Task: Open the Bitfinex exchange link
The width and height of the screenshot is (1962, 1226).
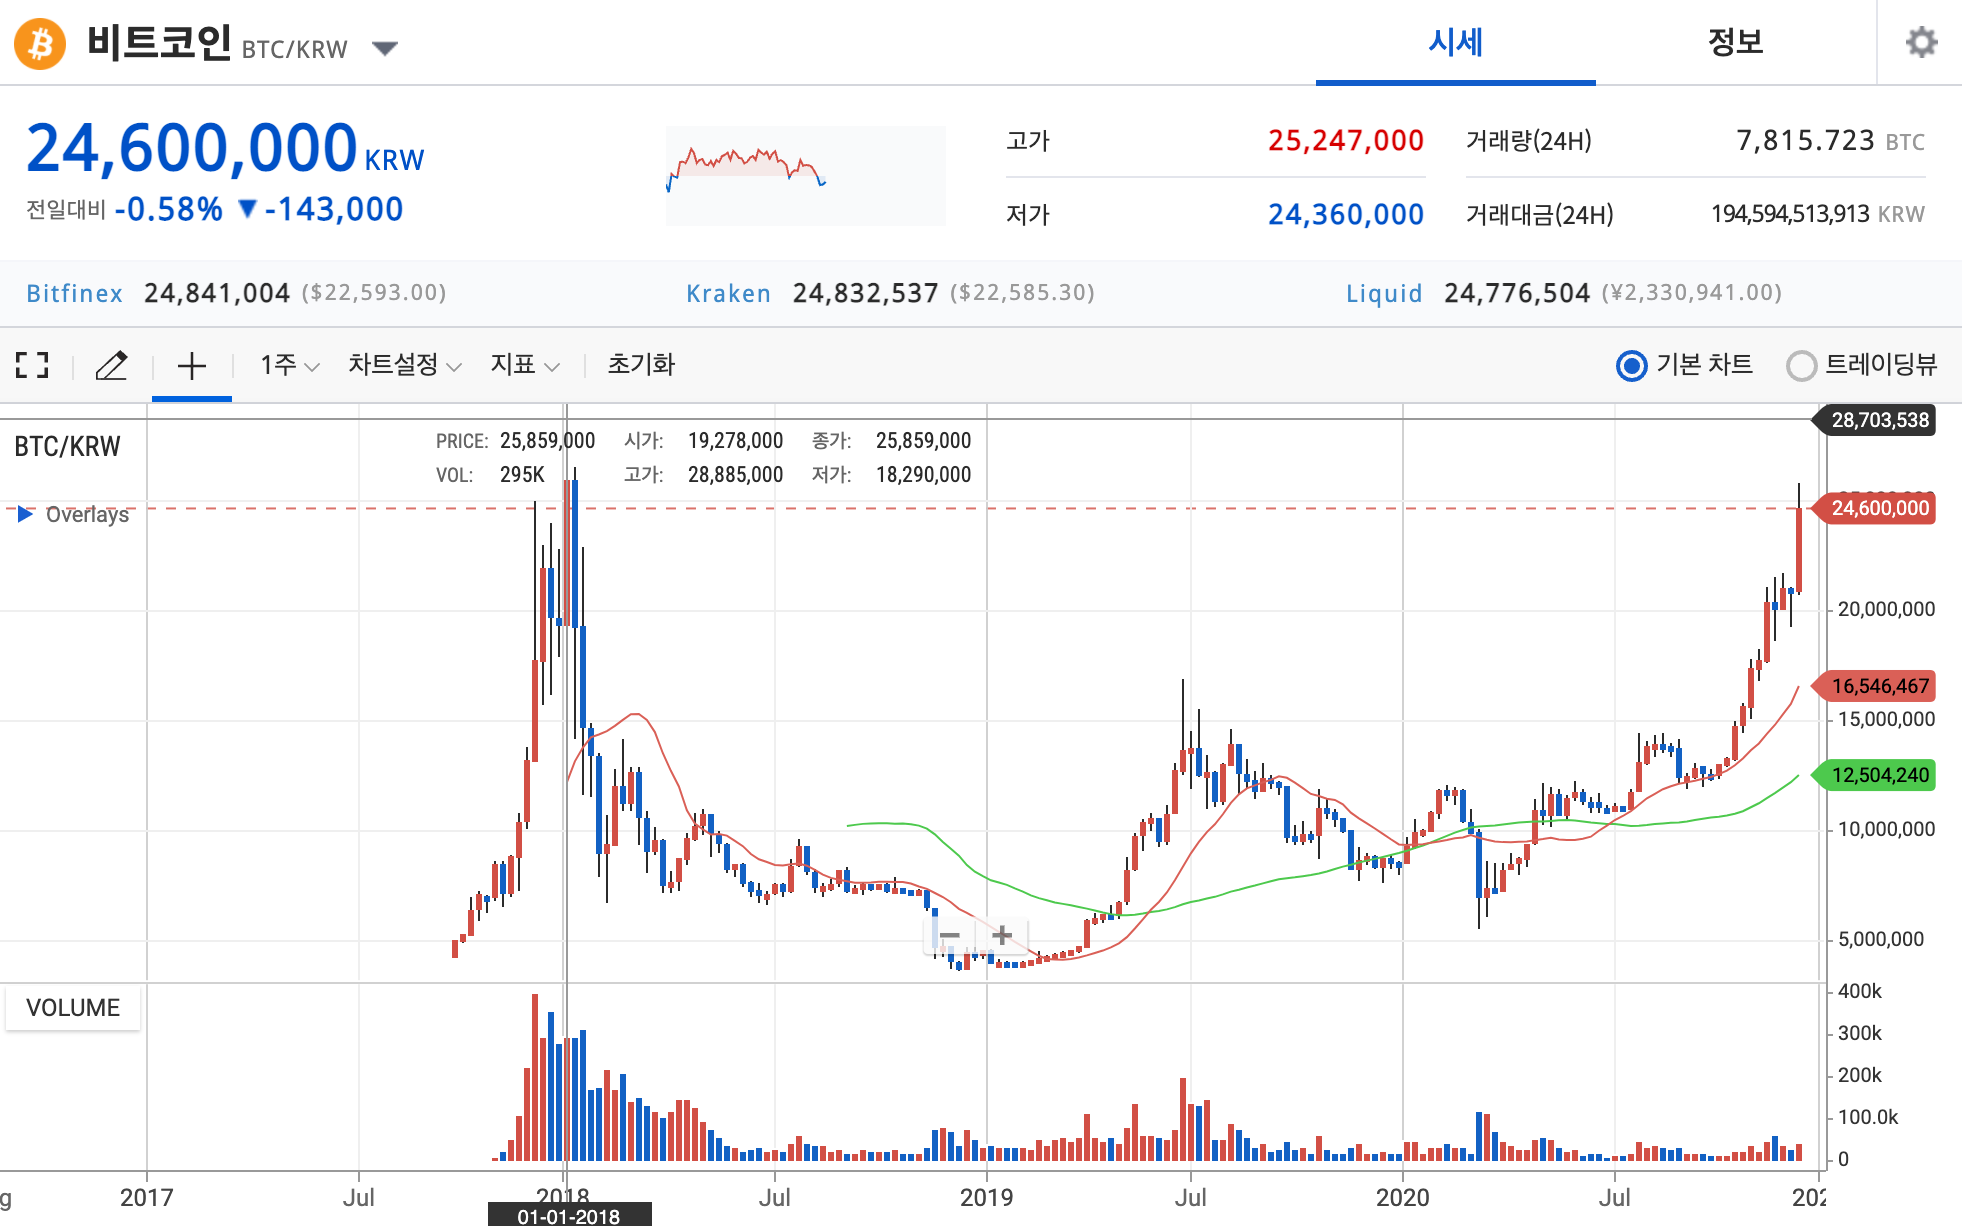Action: [x=74, y=293]
